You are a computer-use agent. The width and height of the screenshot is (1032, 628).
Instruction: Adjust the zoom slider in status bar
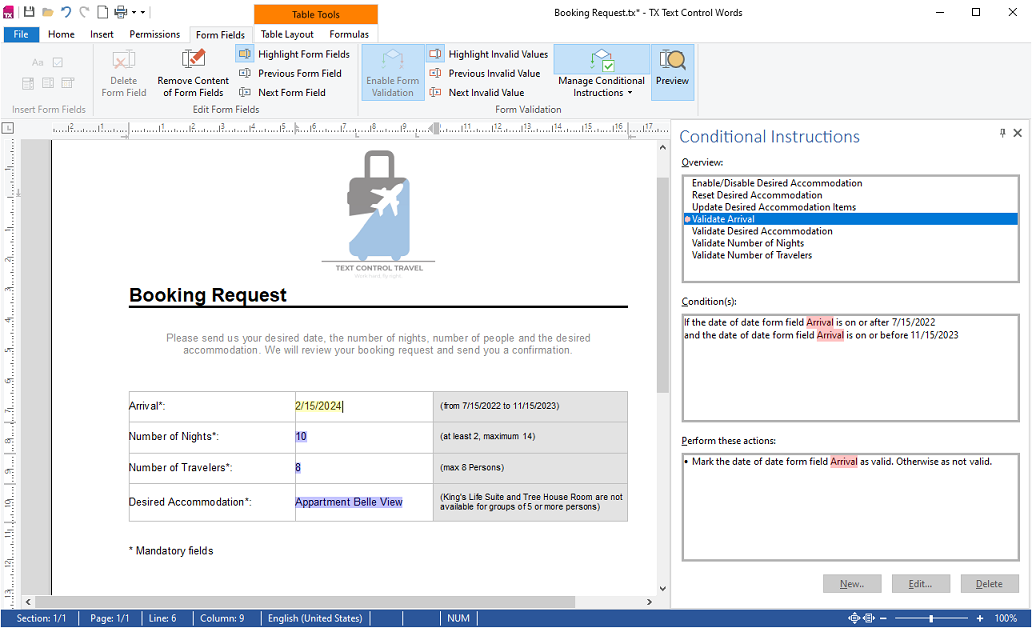[931, 618]
